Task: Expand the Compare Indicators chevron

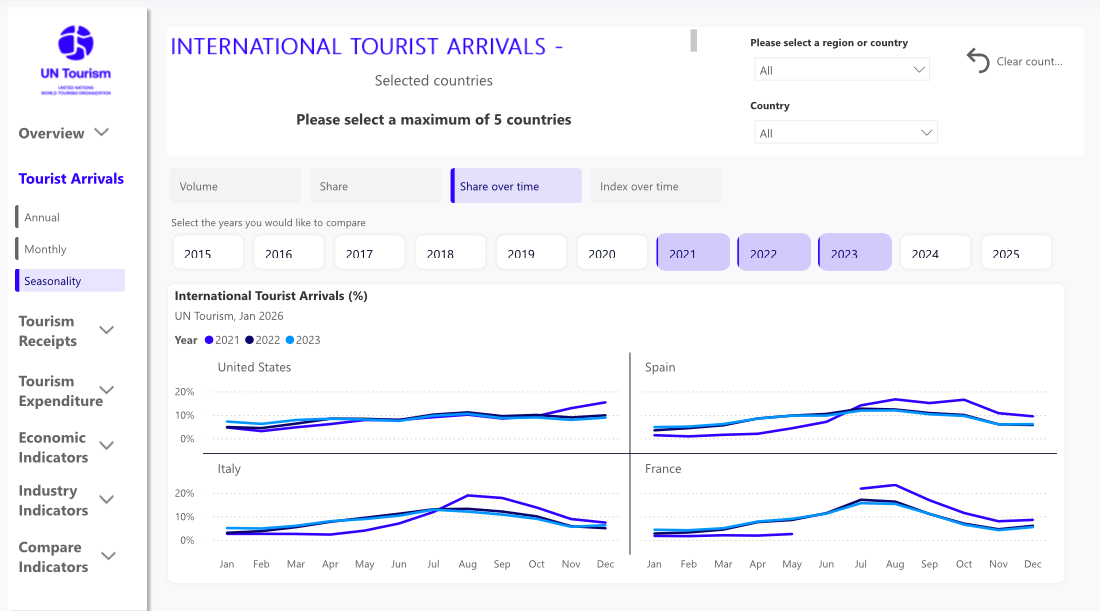Action: [x=109, y=556]
